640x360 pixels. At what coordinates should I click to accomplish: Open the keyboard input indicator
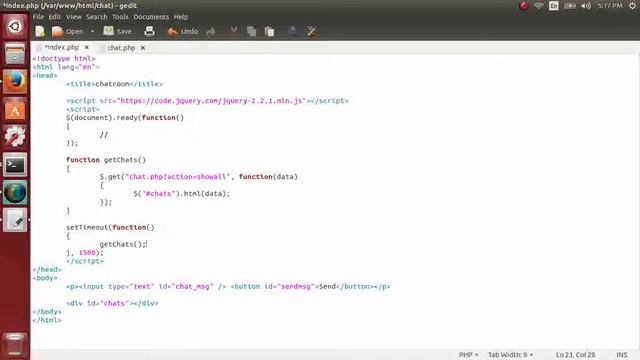click(554, 6)
